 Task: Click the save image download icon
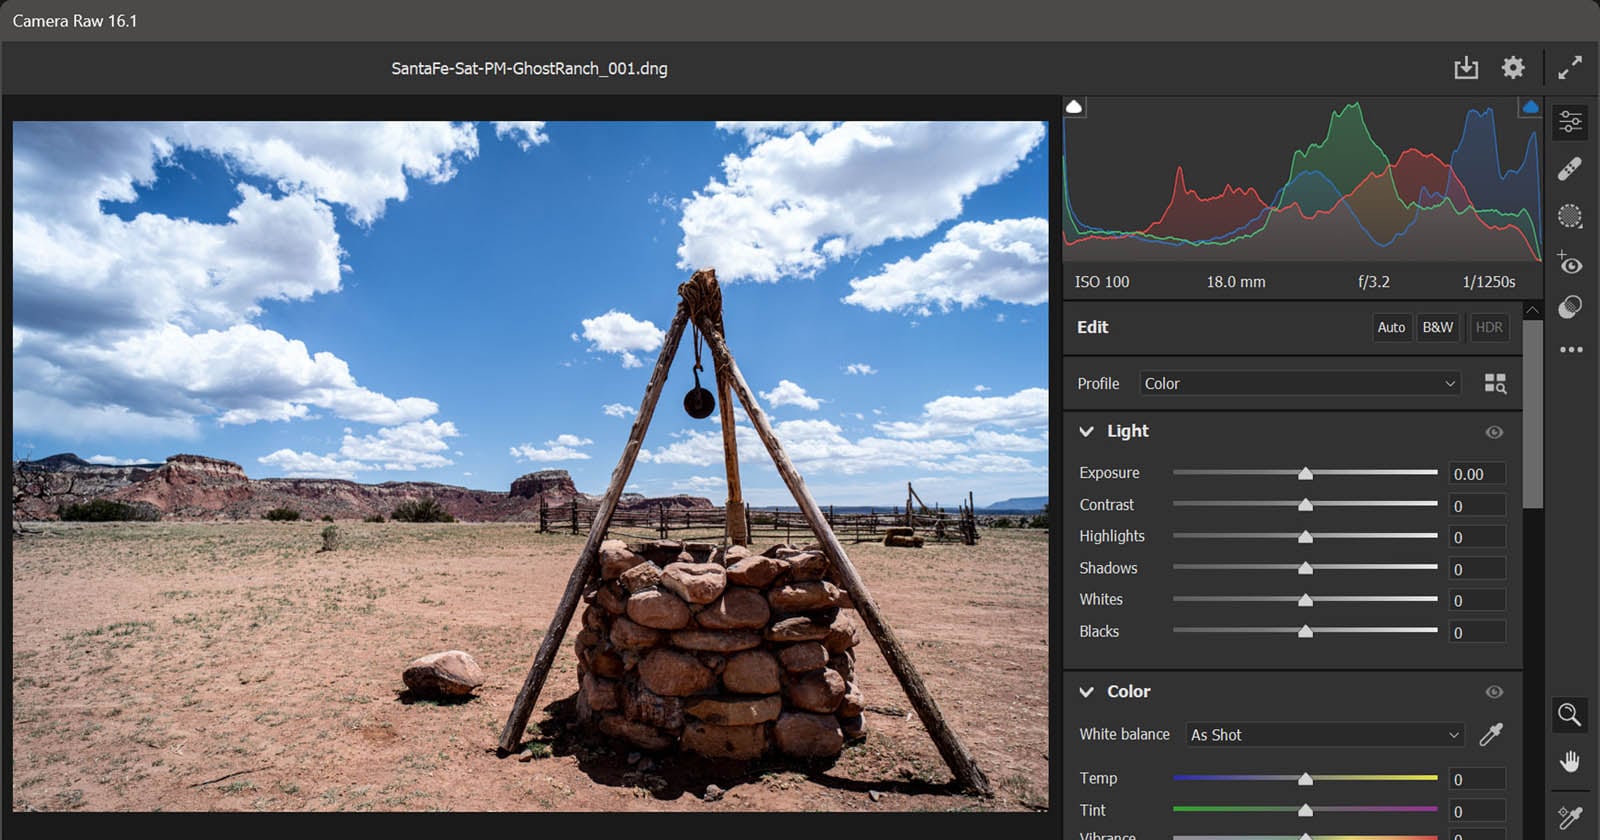coord(1466,68)
